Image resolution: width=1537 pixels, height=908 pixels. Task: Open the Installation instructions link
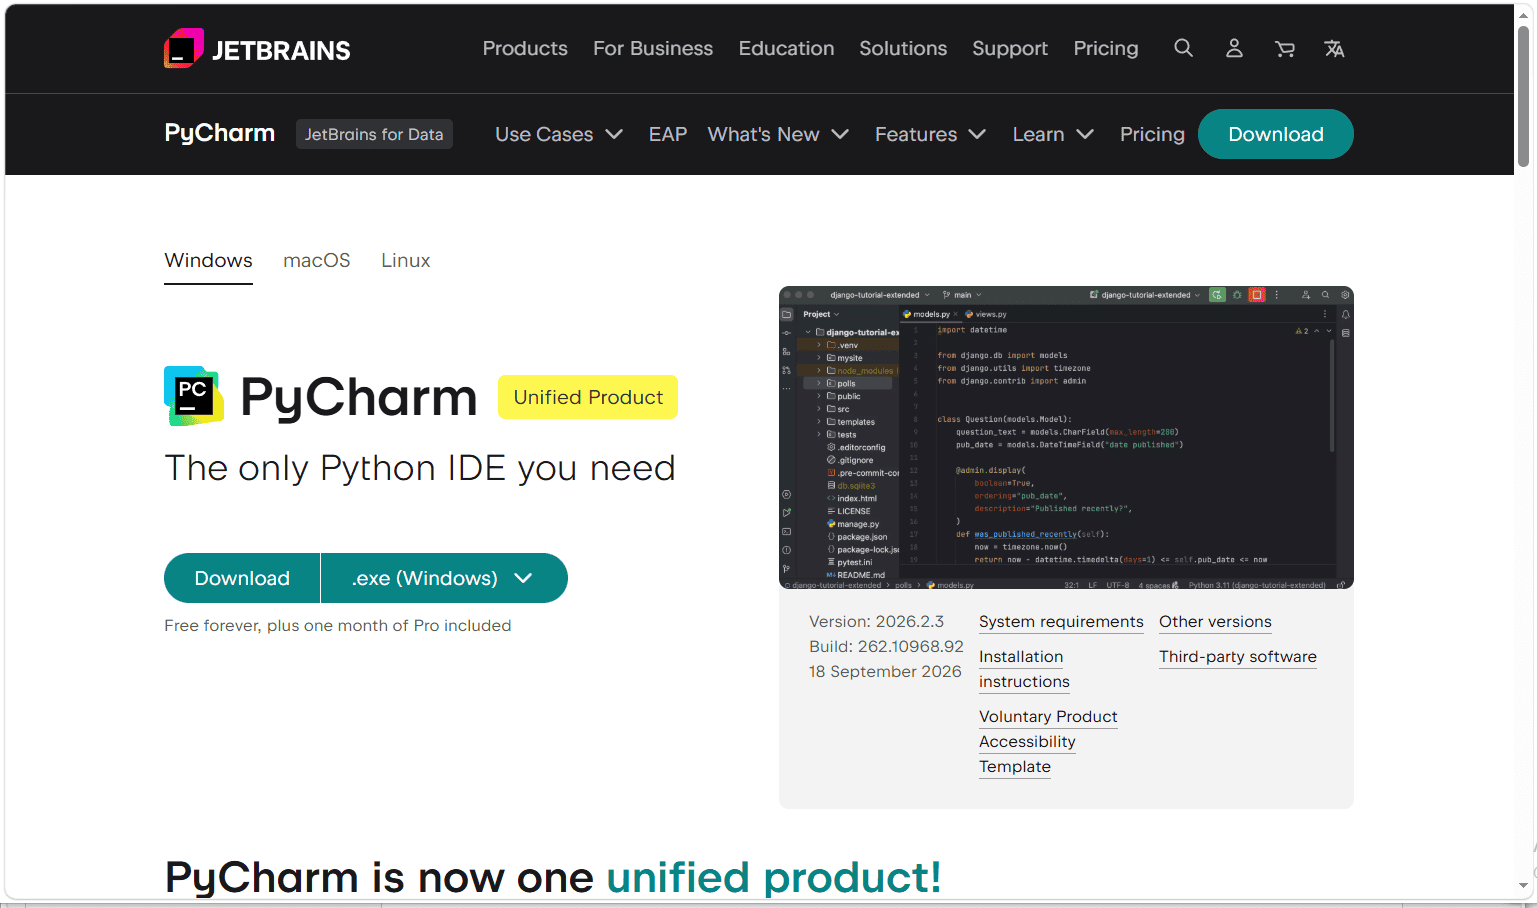(x=1024, y=669)
